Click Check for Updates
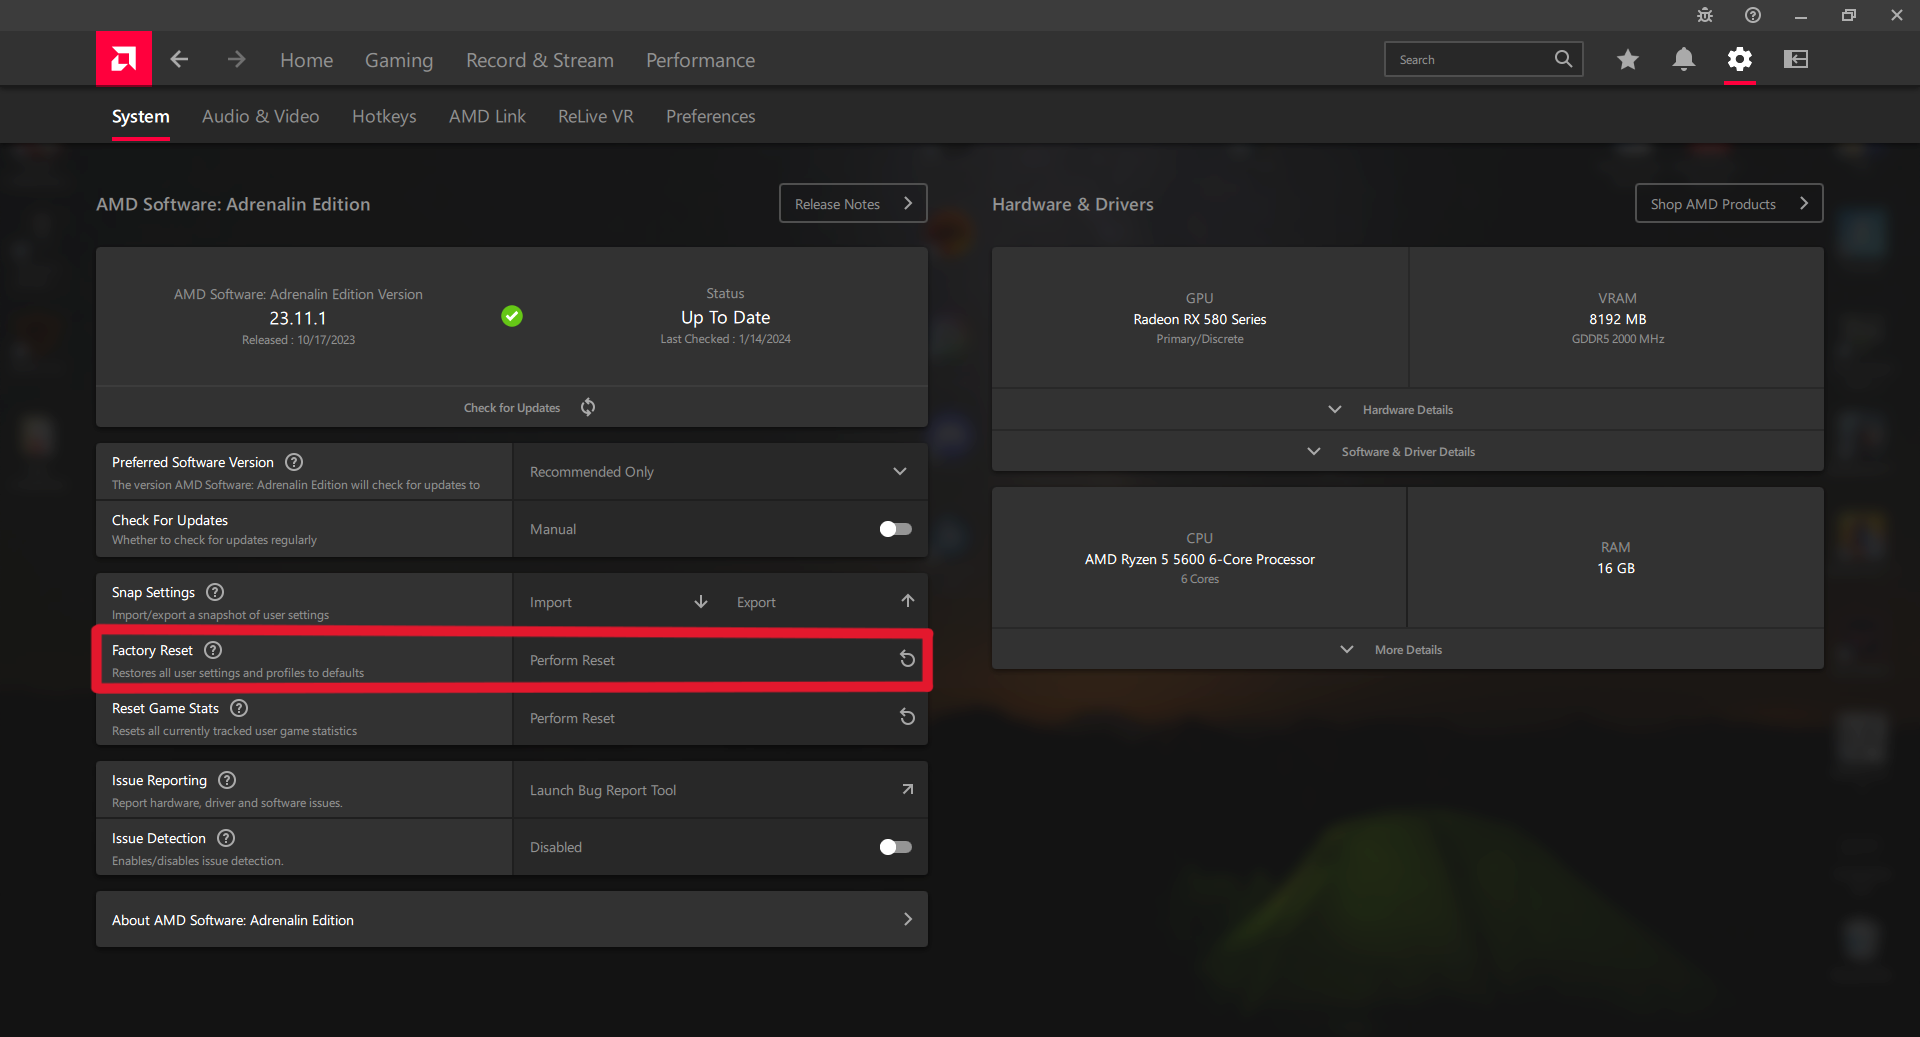The image size is (1920, 1037). coord(512,408)
